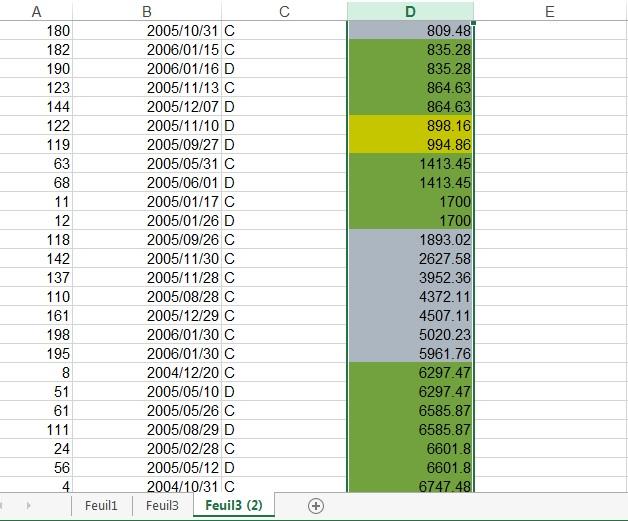Click column A cell with 123
The image size is (628, 521).
(x=36, y=88)
